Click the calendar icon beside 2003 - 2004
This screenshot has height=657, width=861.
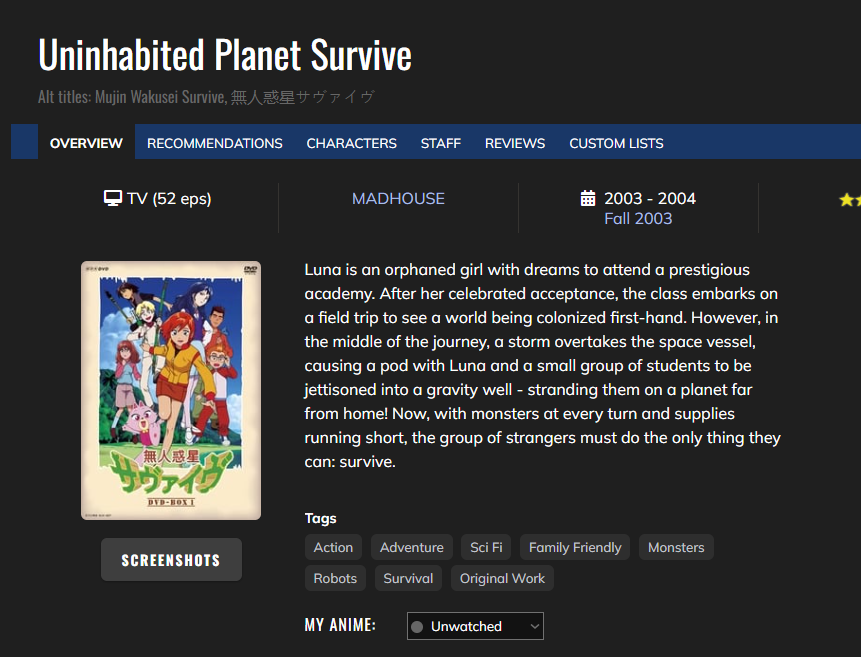tap(588, 198)
